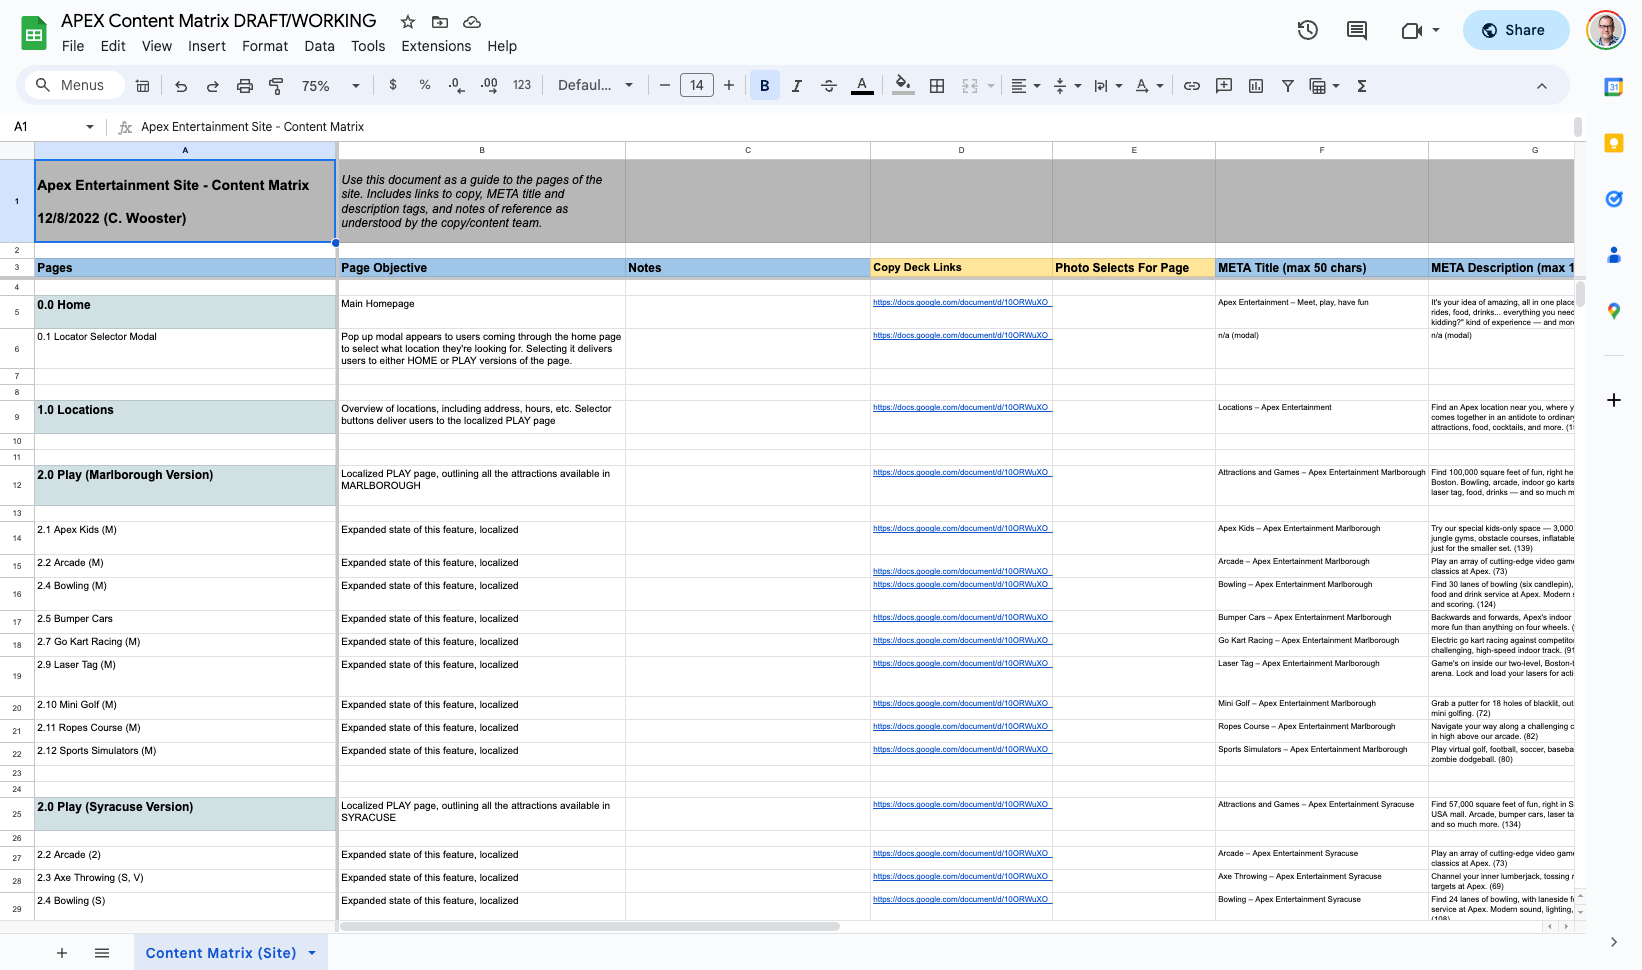This screenshot has width=1642, height=970.
Task: Open copy deck link in 1.0 Locations row
Action: [961, 407]
